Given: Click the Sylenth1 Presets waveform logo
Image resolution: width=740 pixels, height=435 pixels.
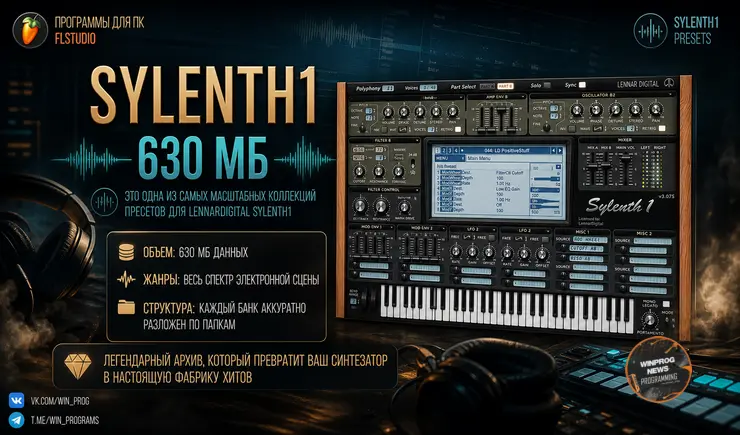Looking at the screenshot, I should click(650, 31).
